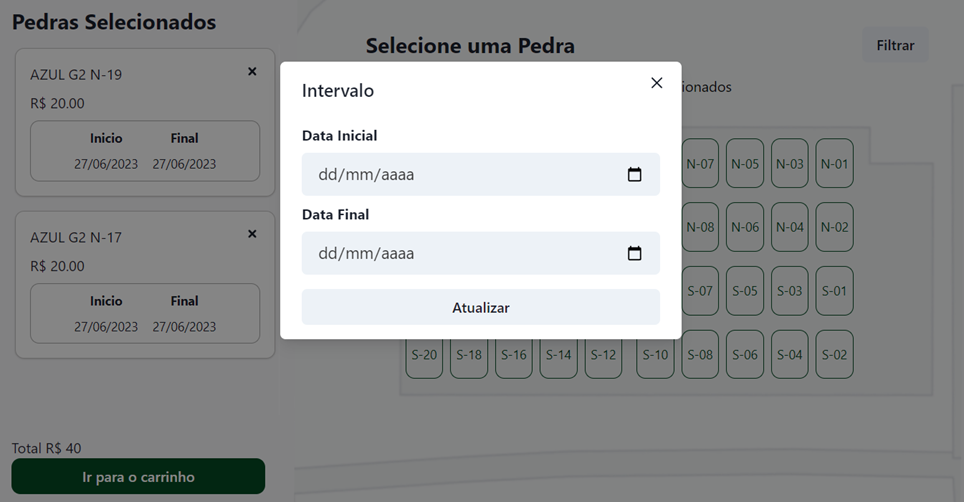Click AZUL G2 N-17 date range box

click(x=145, y=314)
